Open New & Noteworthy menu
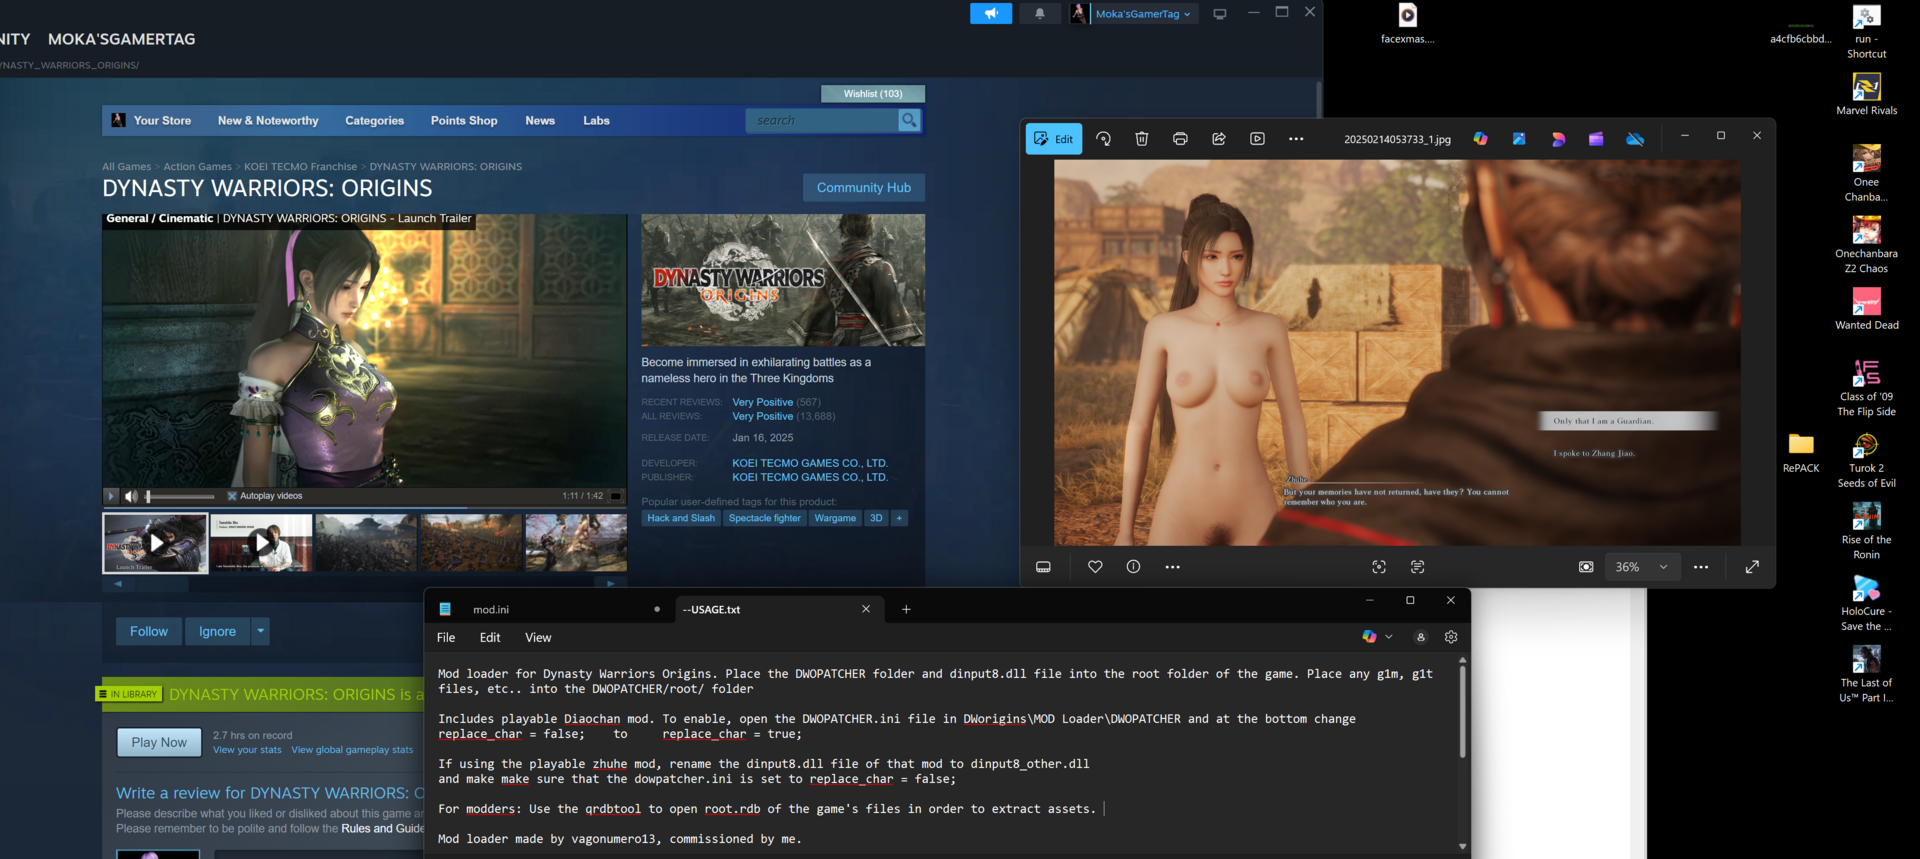This screenshot has height=859, width=1920. coord(268,120)
